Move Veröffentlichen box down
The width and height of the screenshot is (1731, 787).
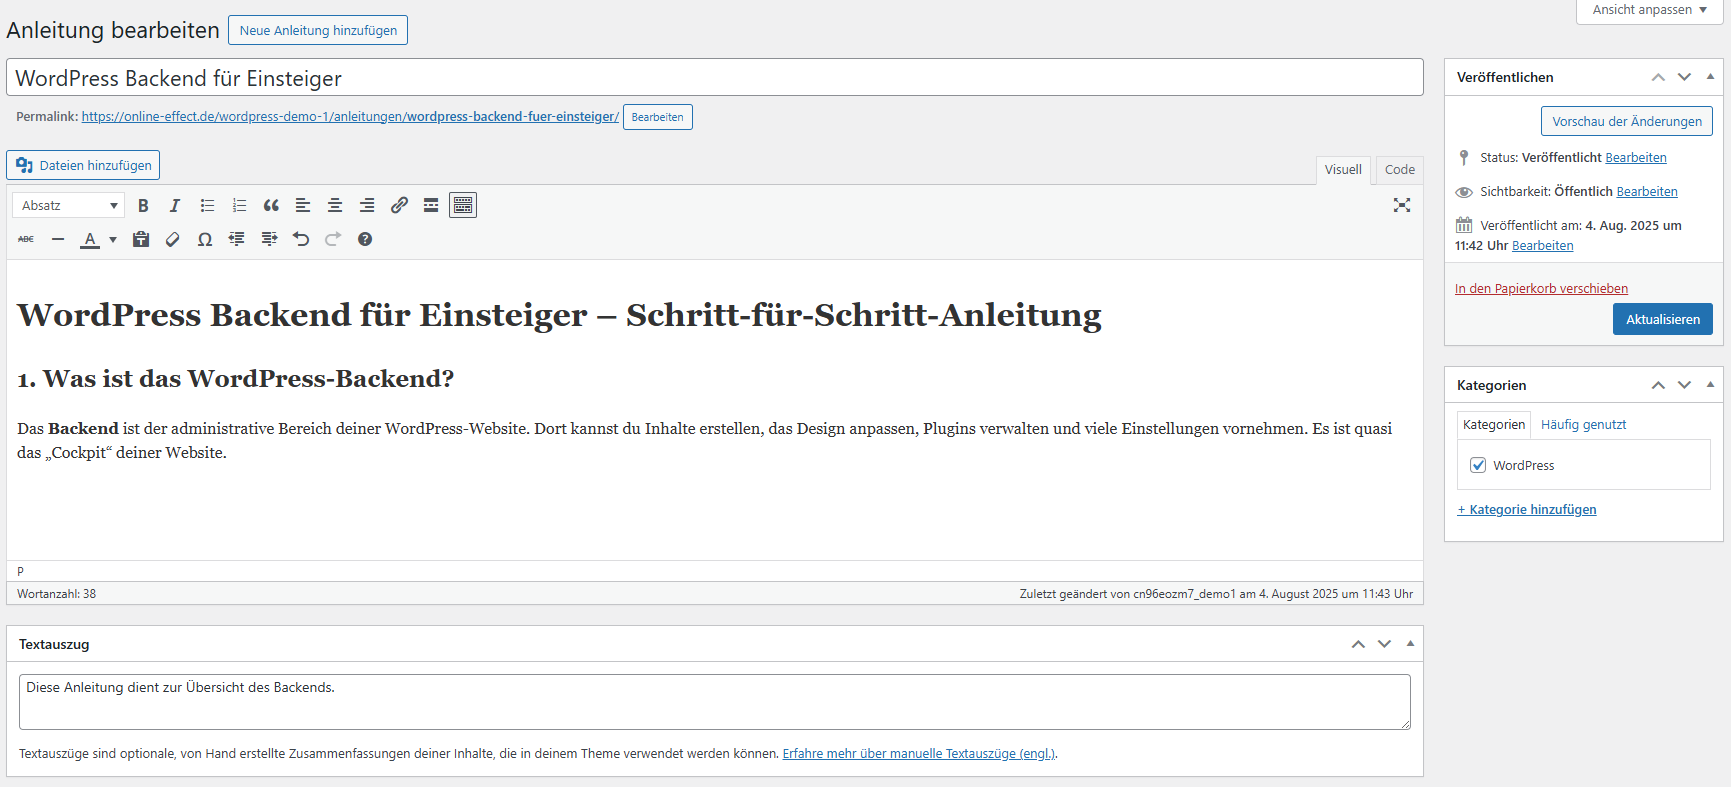click(x=1684, y=77)
